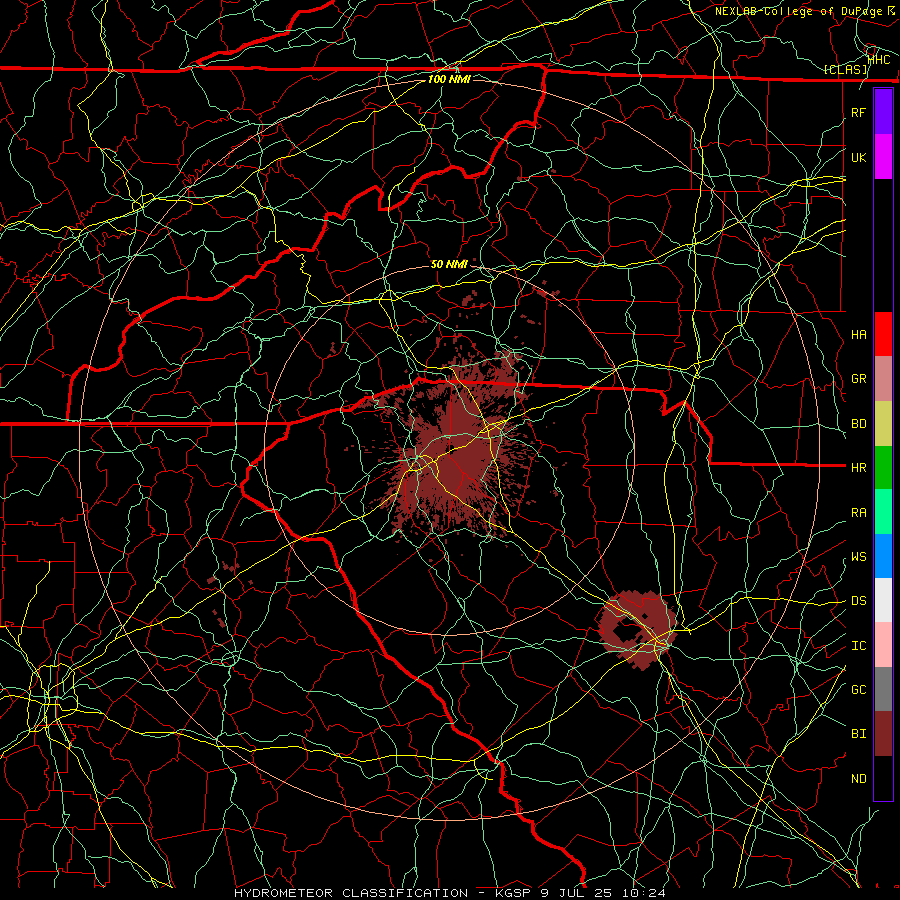Click the RF purple legend swatch
The image size is (900, 900).
tap(883, 112)
